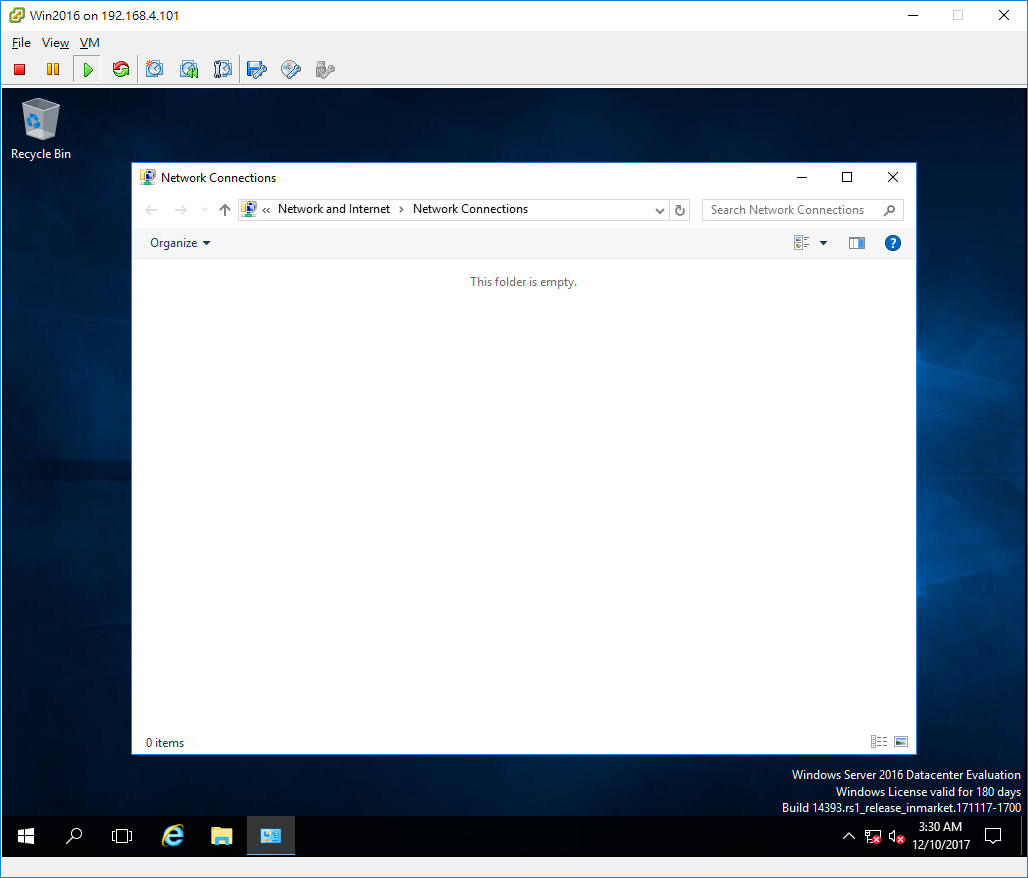Click the network status tray icon
1028x878 pixels.
873,837
